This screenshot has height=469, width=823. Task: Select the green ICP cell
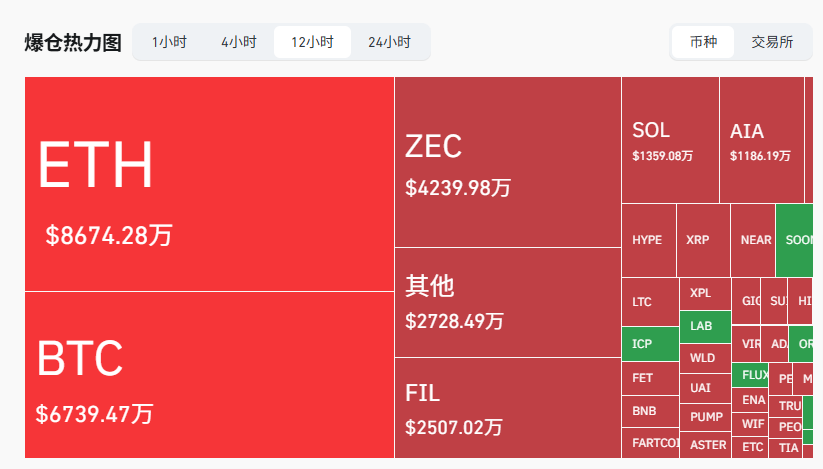650,344
